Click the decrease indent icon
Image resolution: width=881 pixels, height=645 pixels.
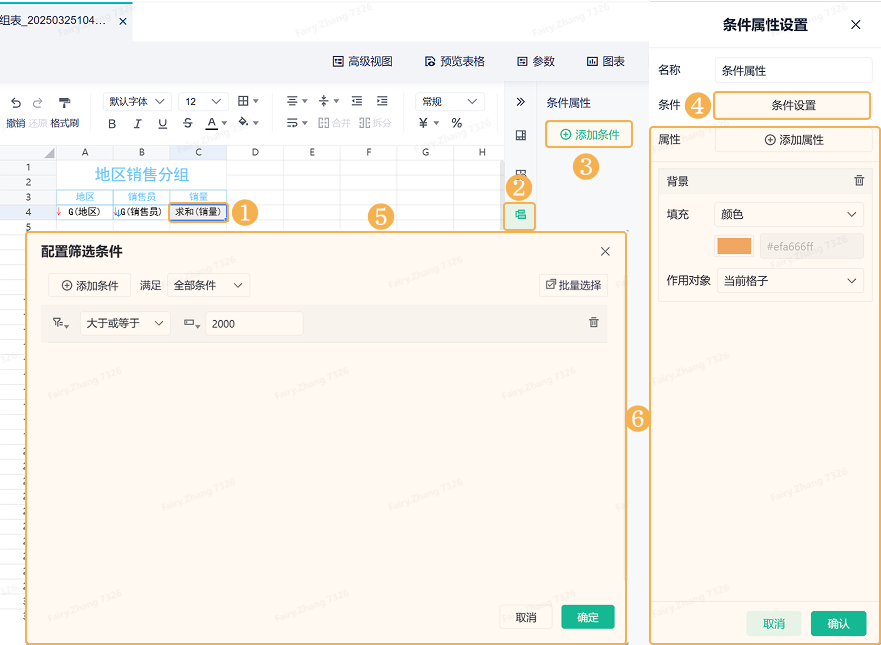pos(357,101)
